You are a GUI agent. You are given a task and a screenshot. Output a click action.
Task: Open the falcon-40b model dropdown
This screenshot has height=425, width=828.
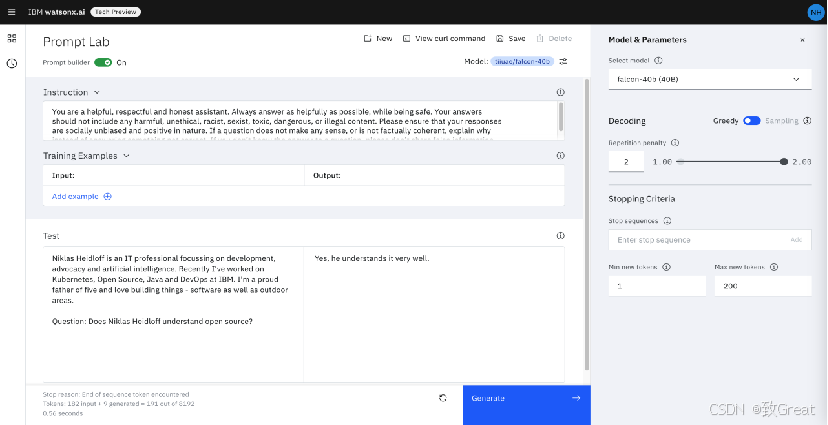[x=710, y=79]
